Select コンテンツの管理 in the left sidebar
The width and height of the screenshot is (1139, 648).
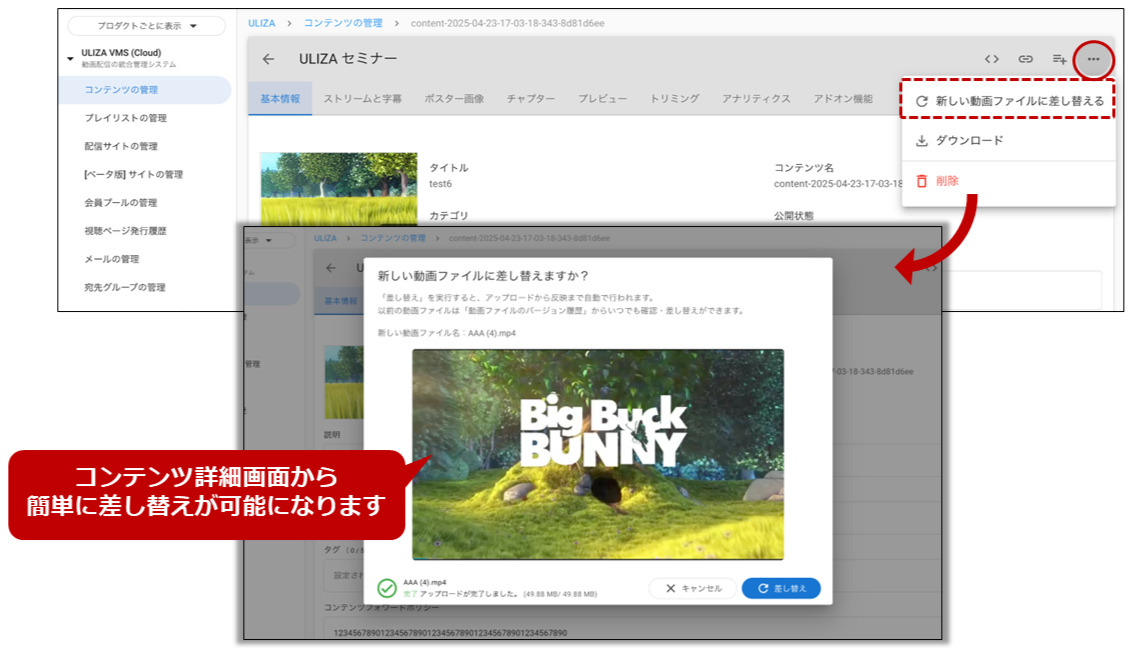tap(145, 90)
